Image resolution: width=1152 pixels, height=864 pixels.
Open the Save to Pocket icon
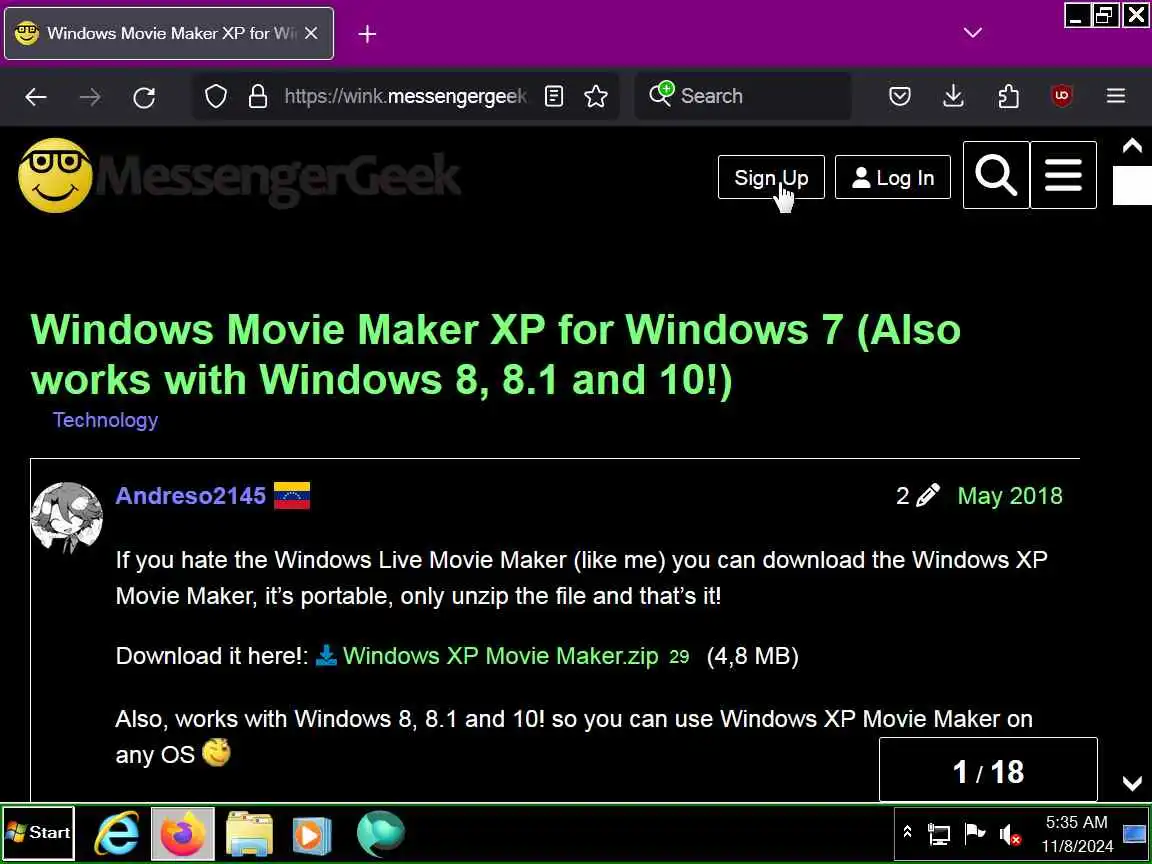coord(900,96)
